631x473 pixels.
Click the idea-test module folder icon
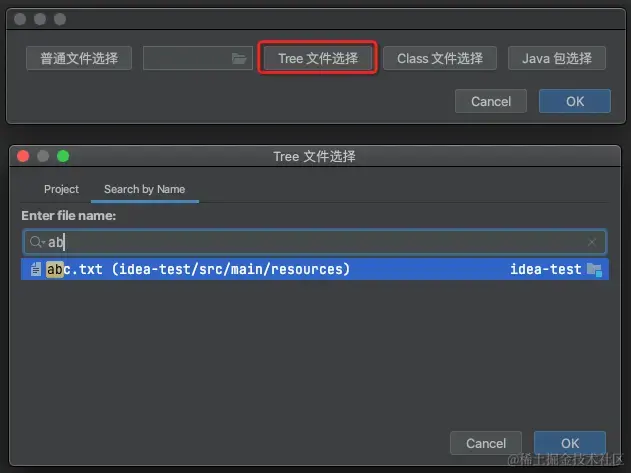click(x=594, y=269)
